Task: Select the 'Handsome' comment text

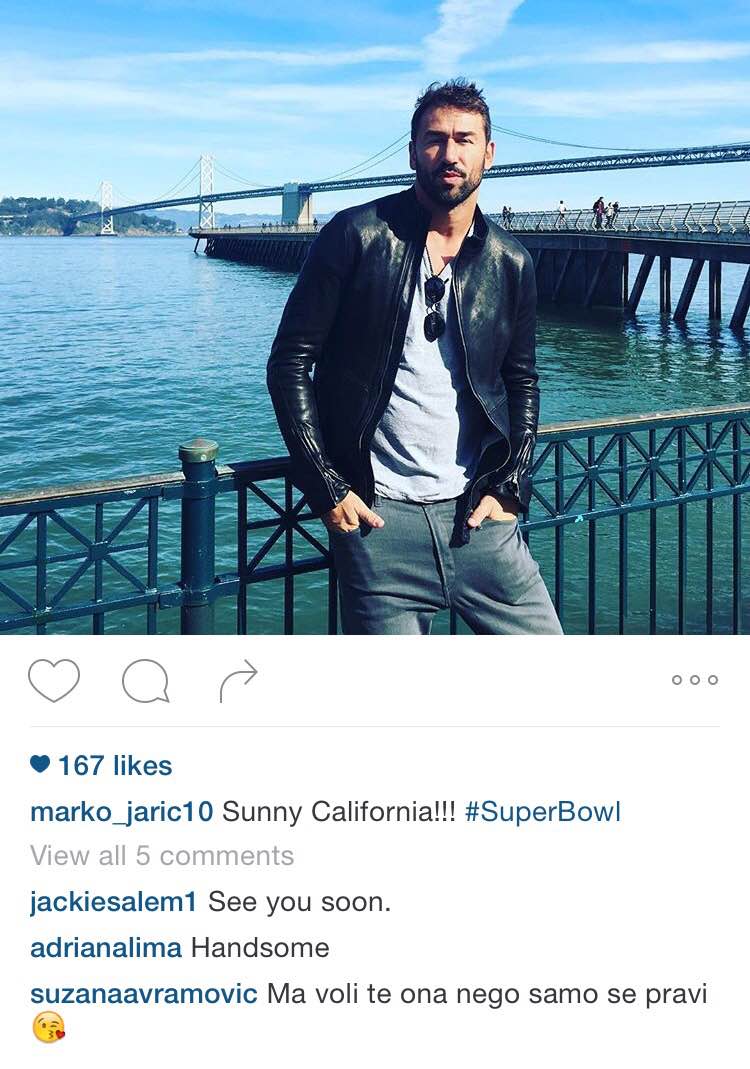Action: coord(260,948)
